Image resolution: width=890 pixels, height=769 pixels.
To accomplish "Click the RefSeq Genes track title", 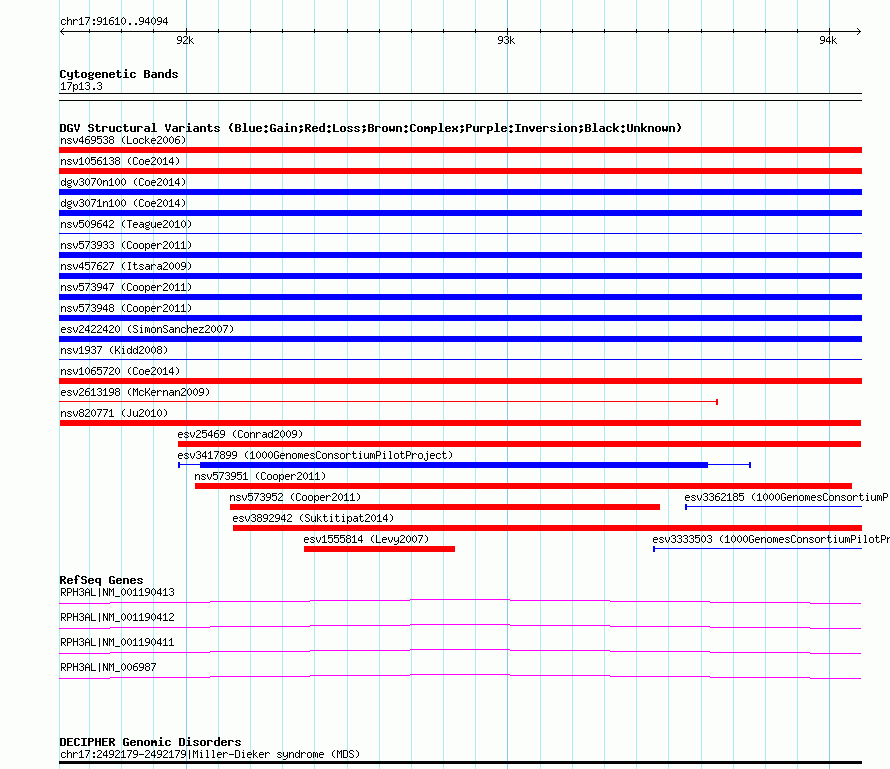I will (102, 580).
